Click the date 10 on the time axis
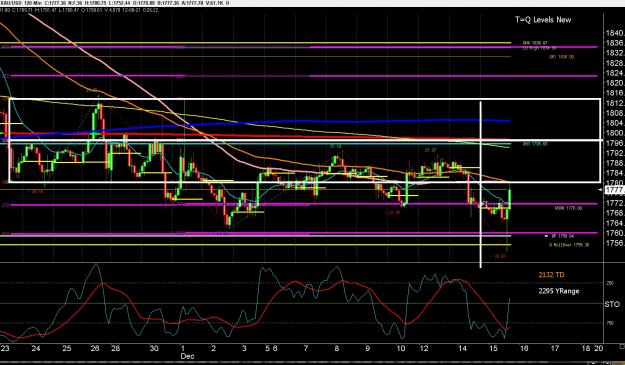 401,348
